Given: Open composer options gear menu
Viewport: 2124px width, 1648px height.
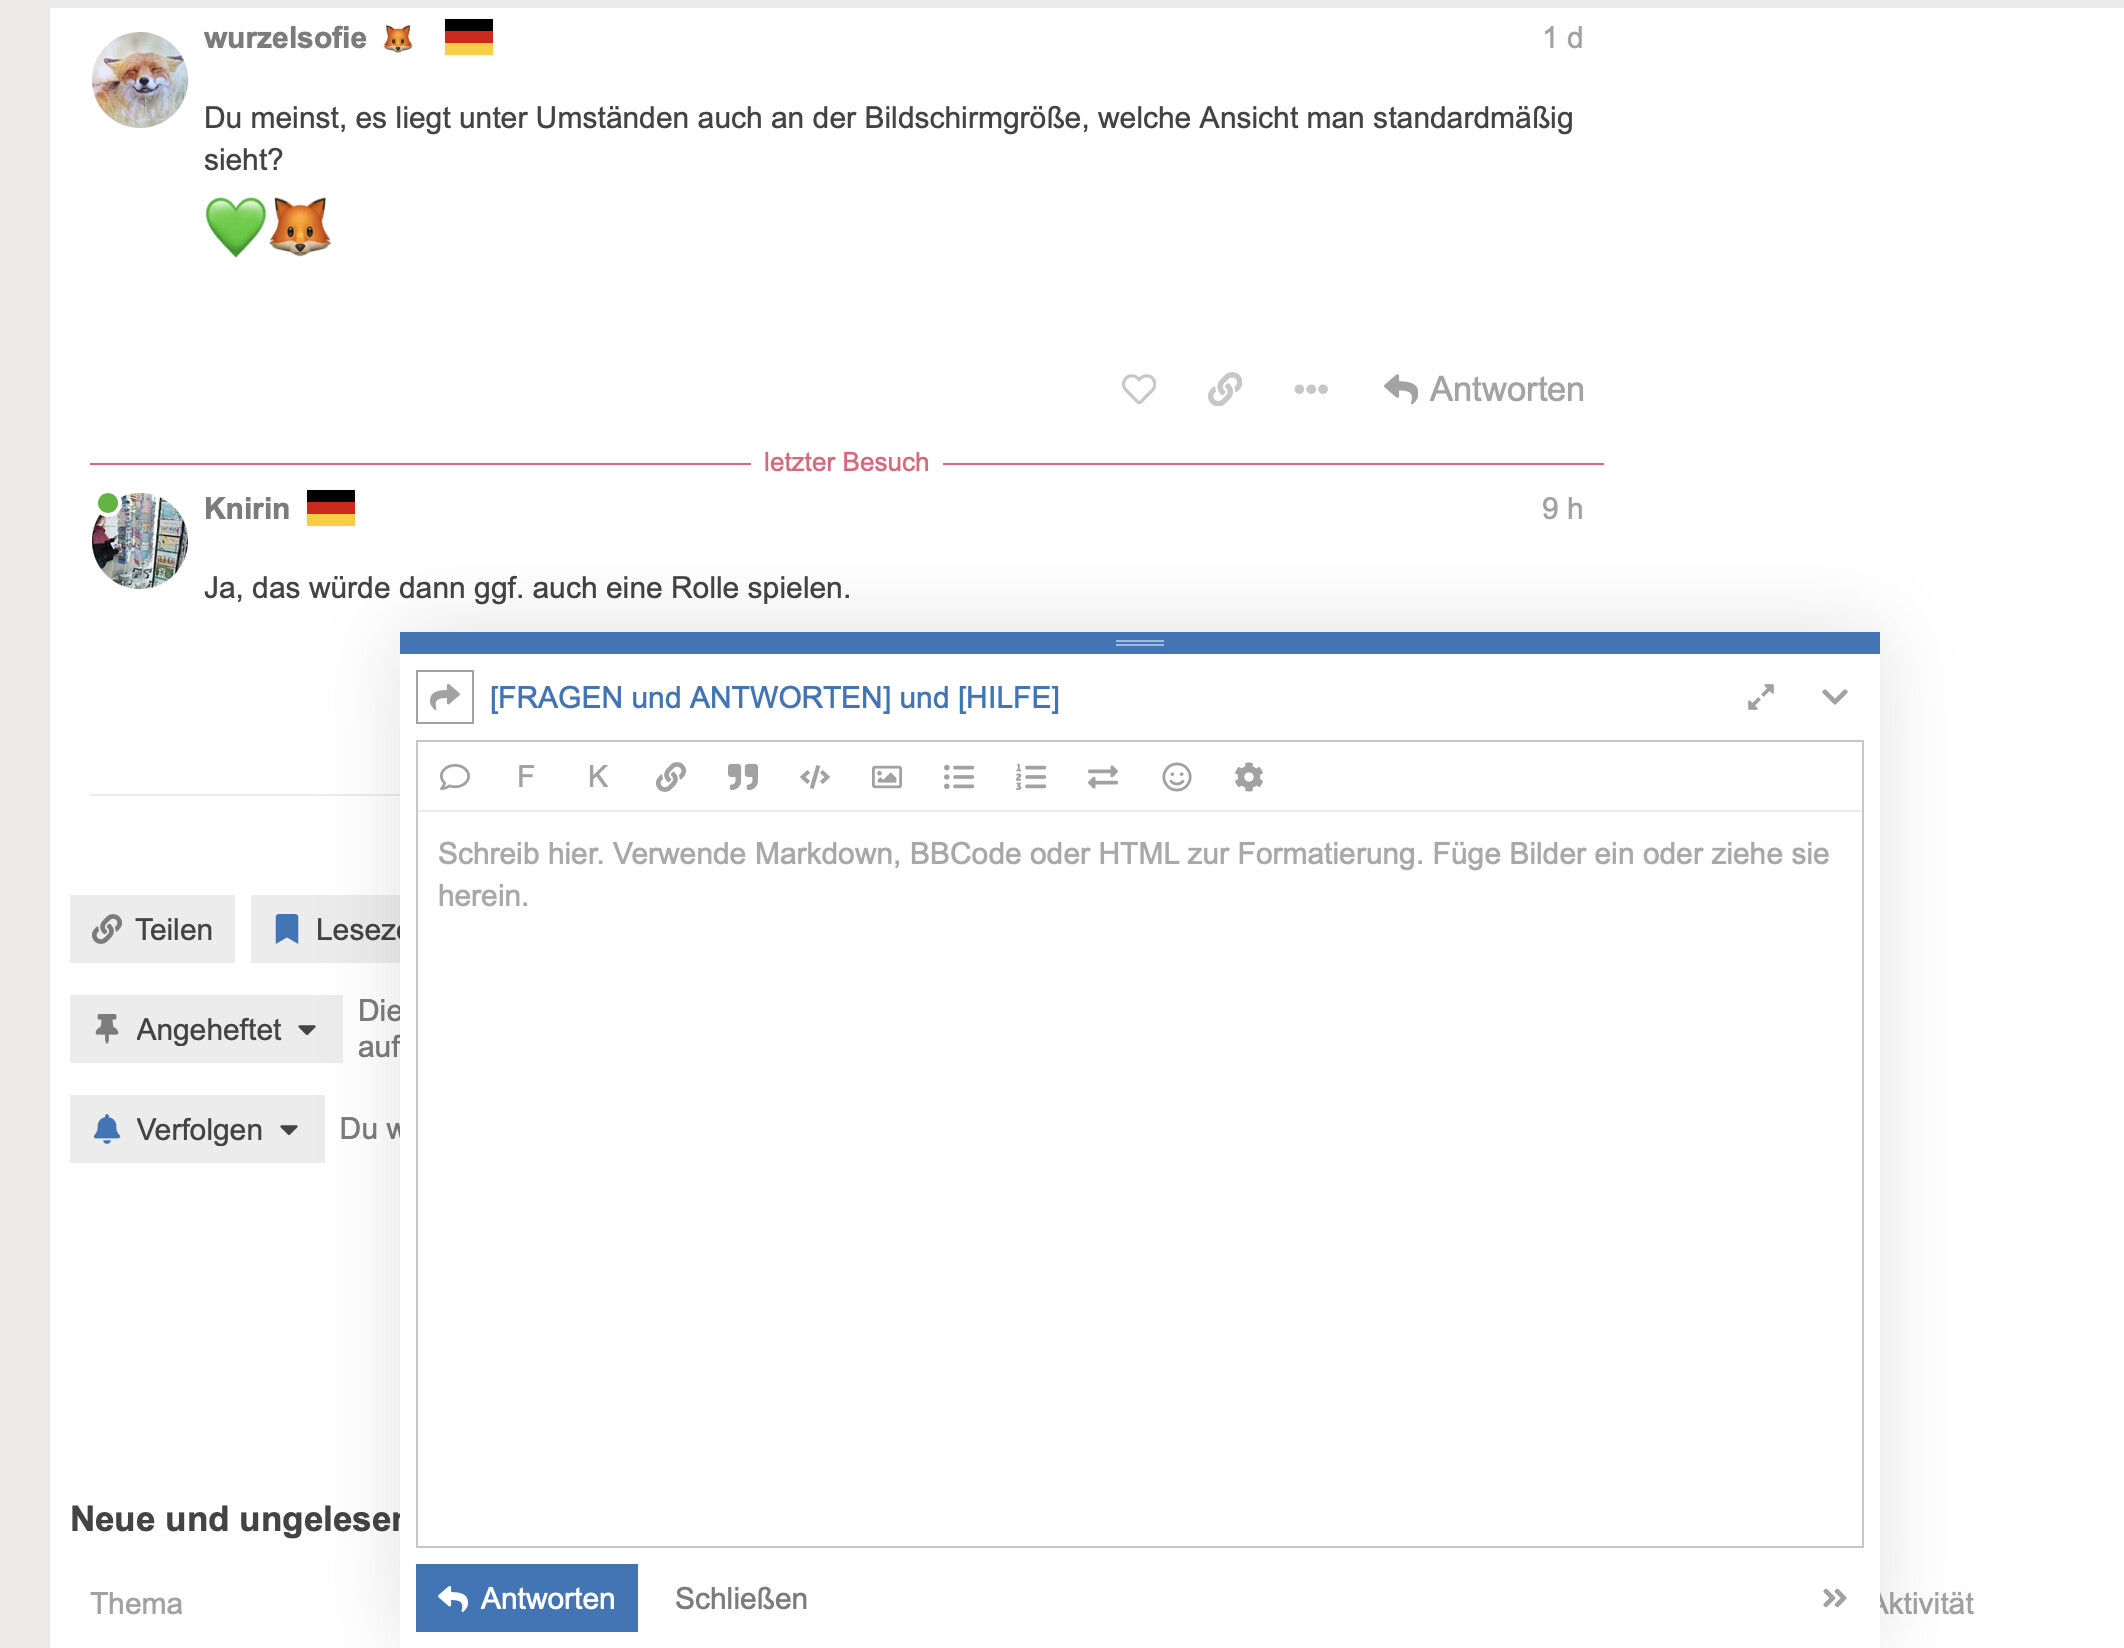Looking at the screenshot, I should (1249, 777).
